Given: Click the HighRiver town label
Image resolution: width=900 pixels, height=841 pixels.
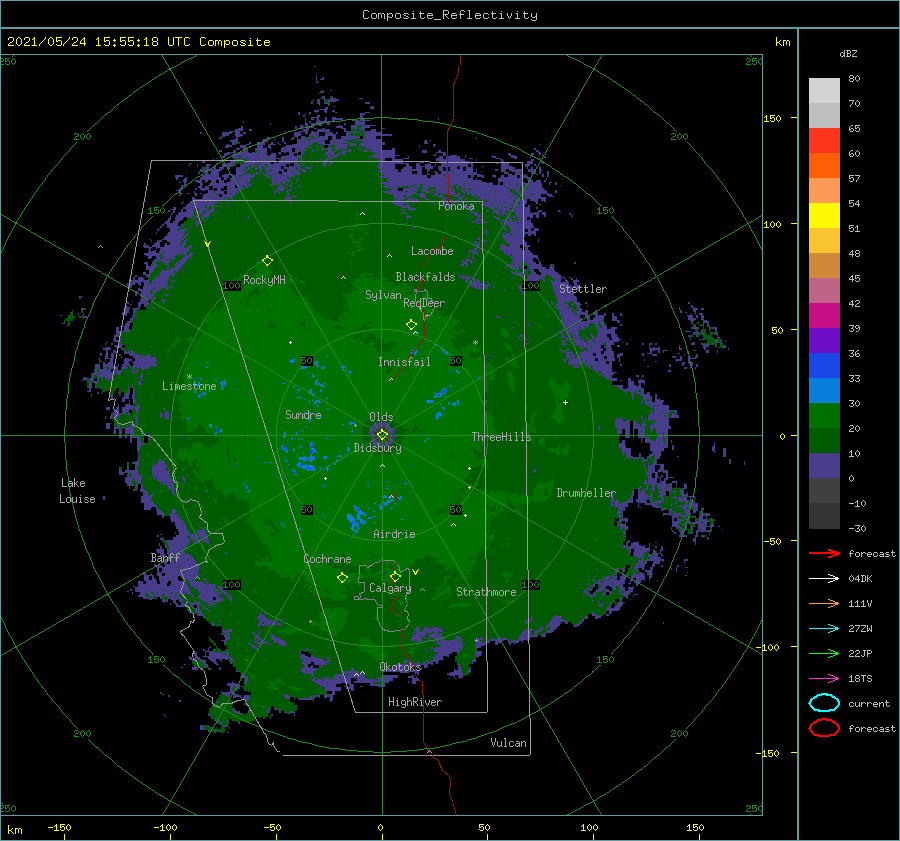Looking at the screenshot, I should coord(415,702).
